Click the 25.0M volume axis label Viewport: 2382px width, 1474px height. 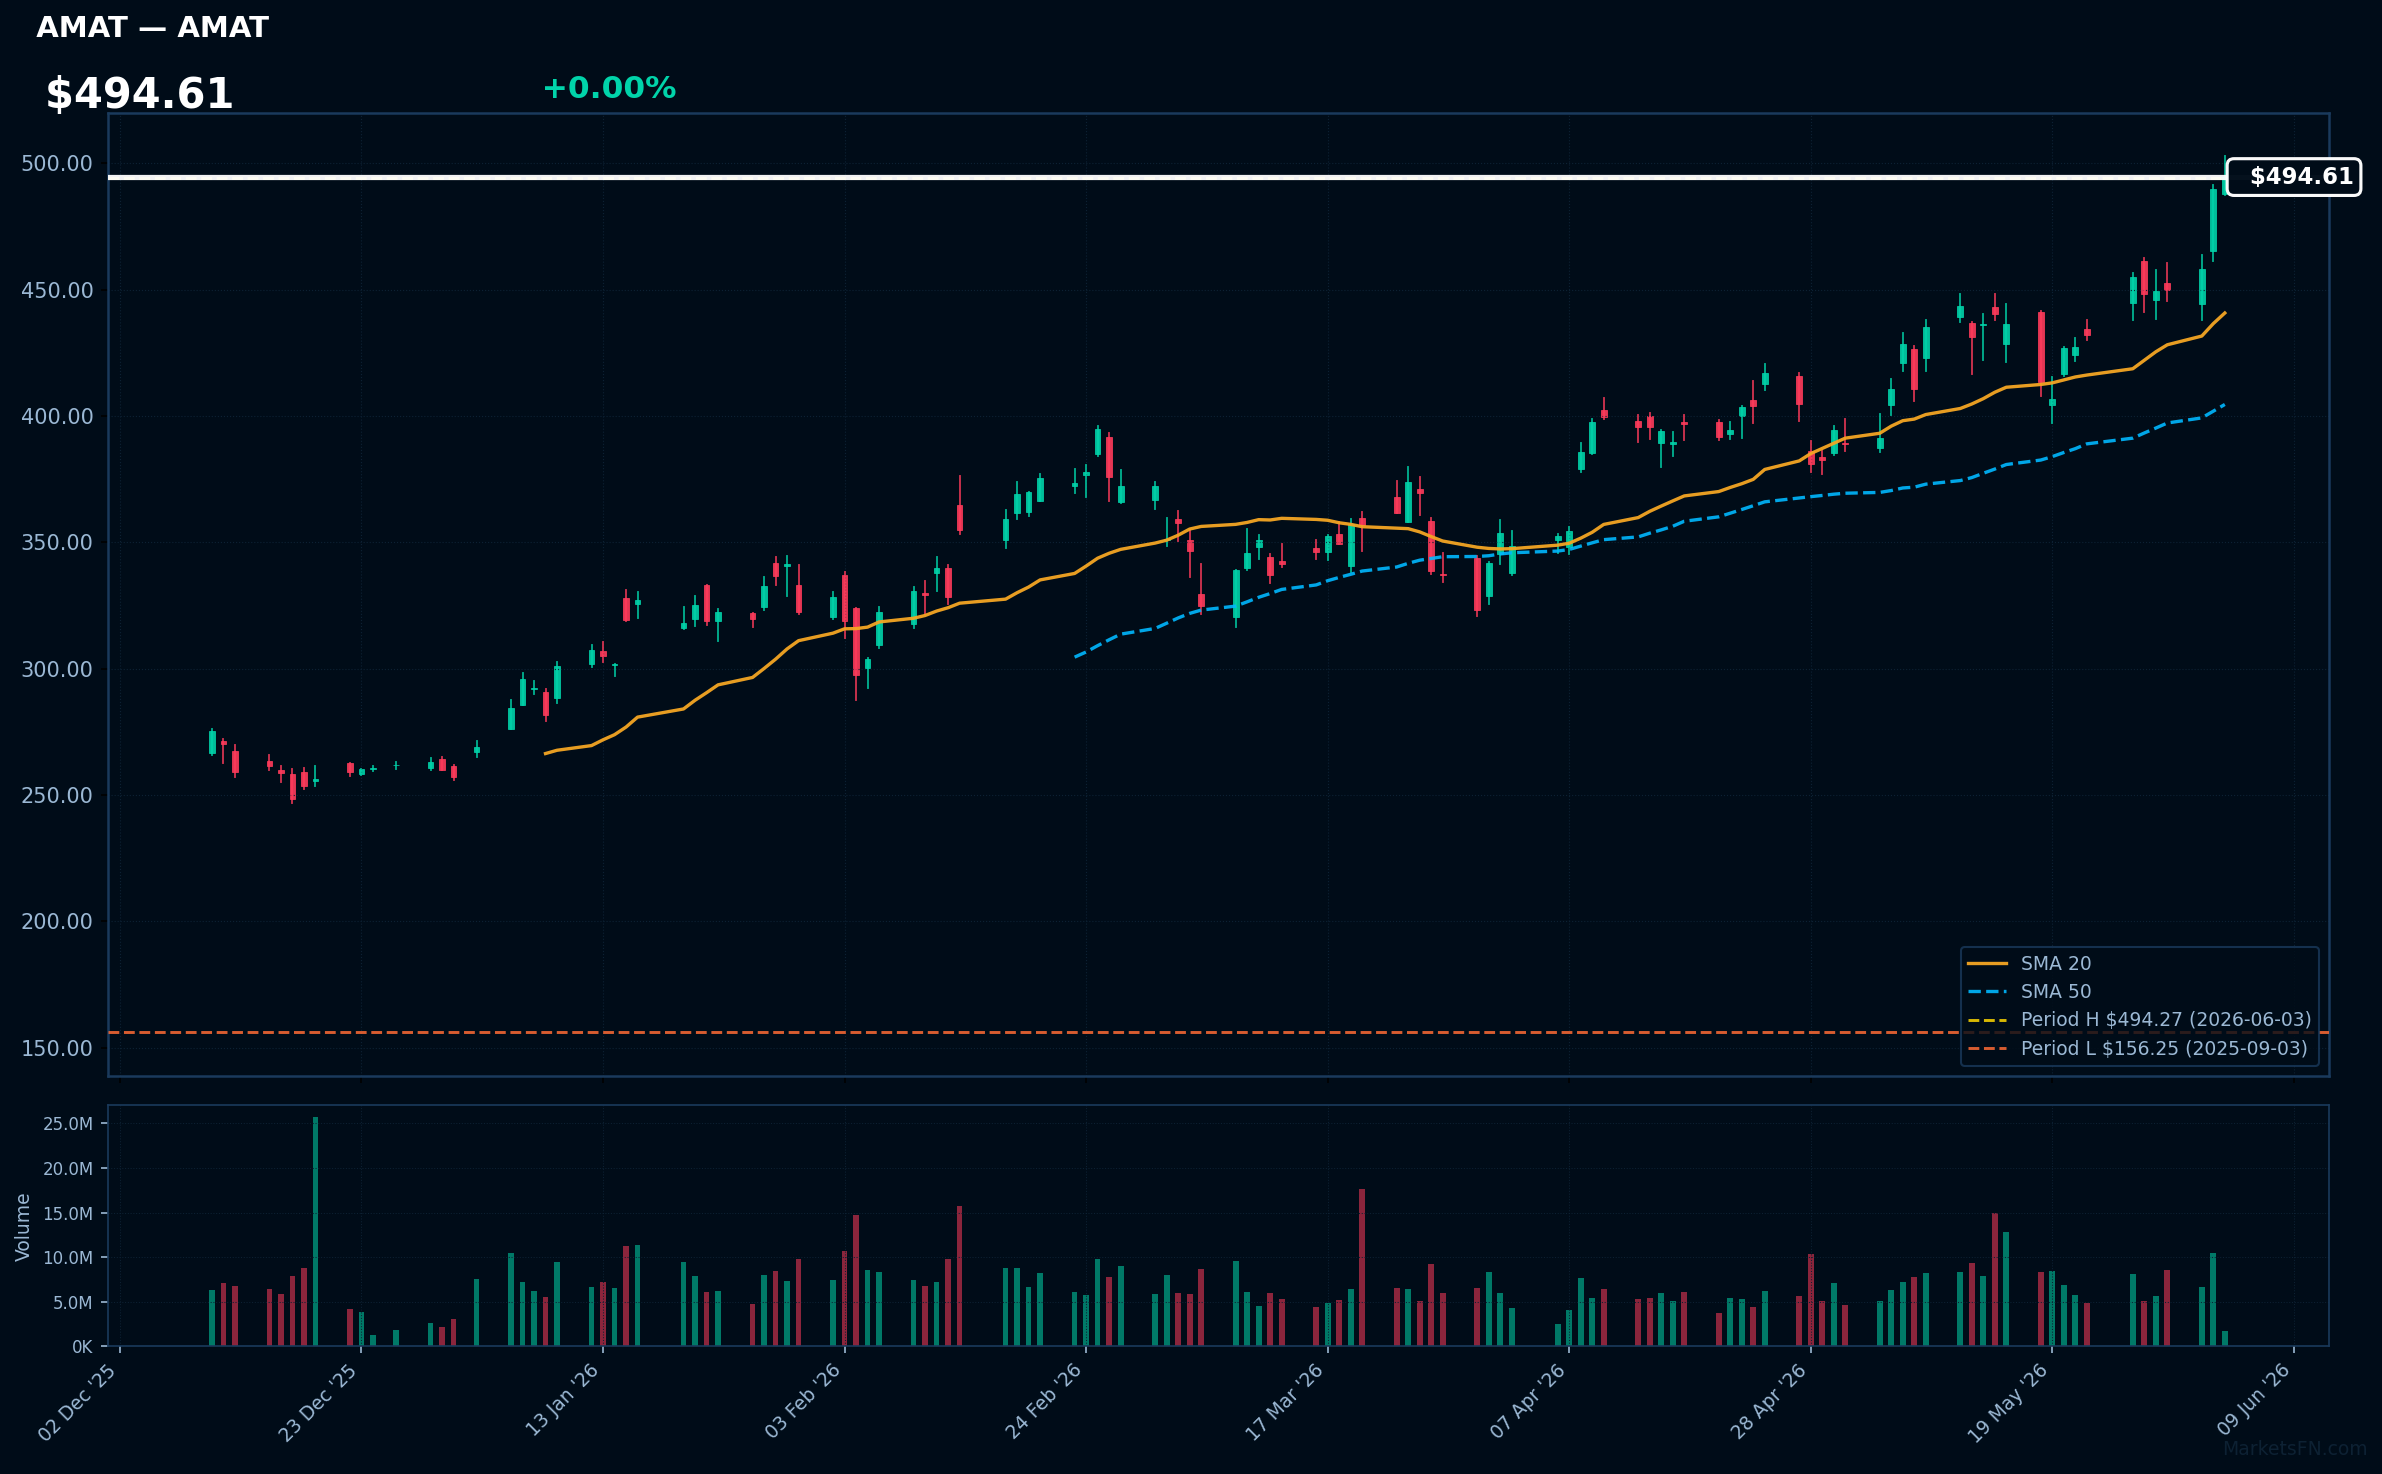click(68, 1124)
